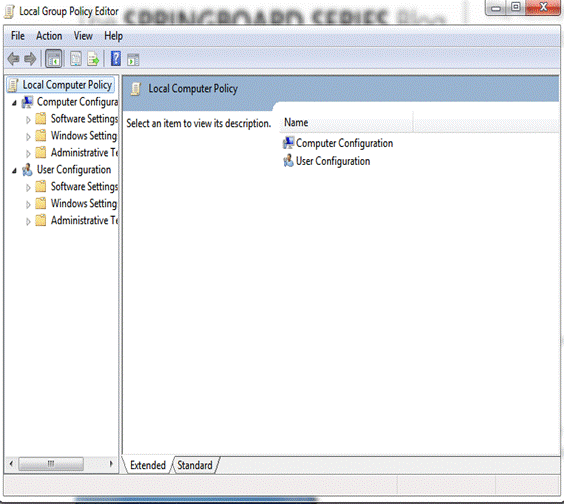Click the Properties toolbar icon
Image resolution: width=564 pixels, height=504 pixels.
pos(76,59)
